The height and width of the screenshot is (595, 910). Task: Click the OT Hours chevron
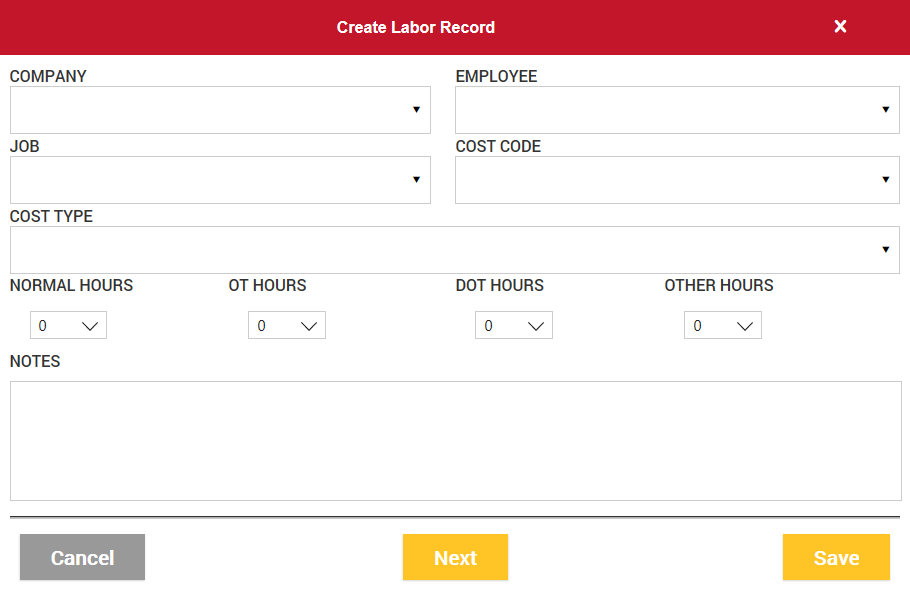309,326
